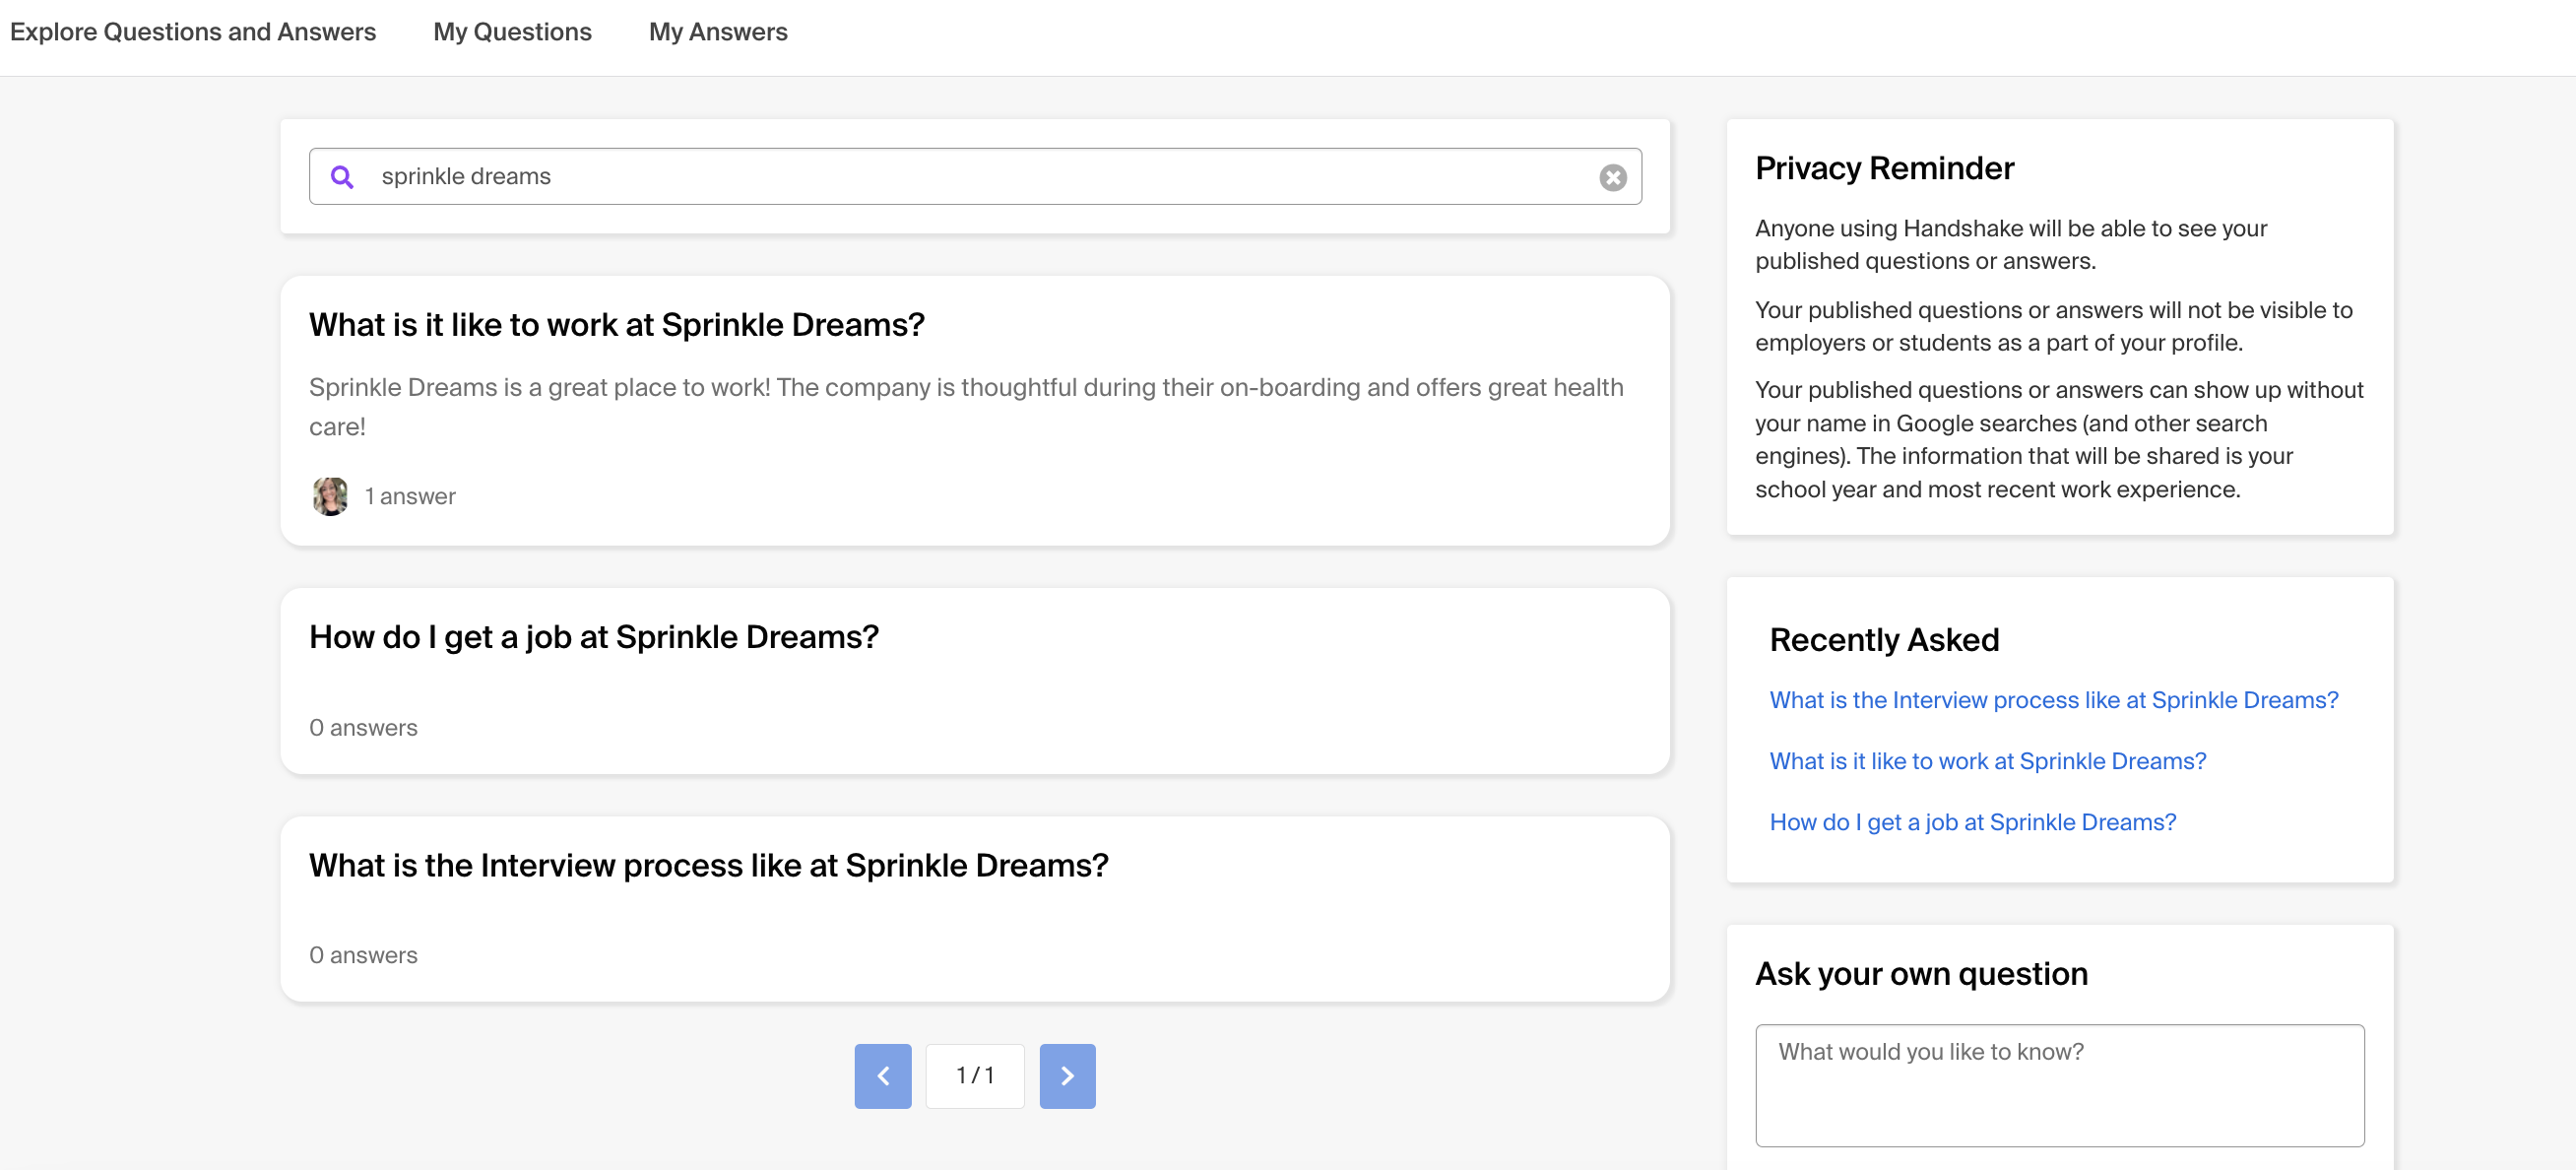This screenshot has width=2576, height=1170.
Task: Open recently asked "How do I get a job" link
Action: click(x=1972, y=822)
